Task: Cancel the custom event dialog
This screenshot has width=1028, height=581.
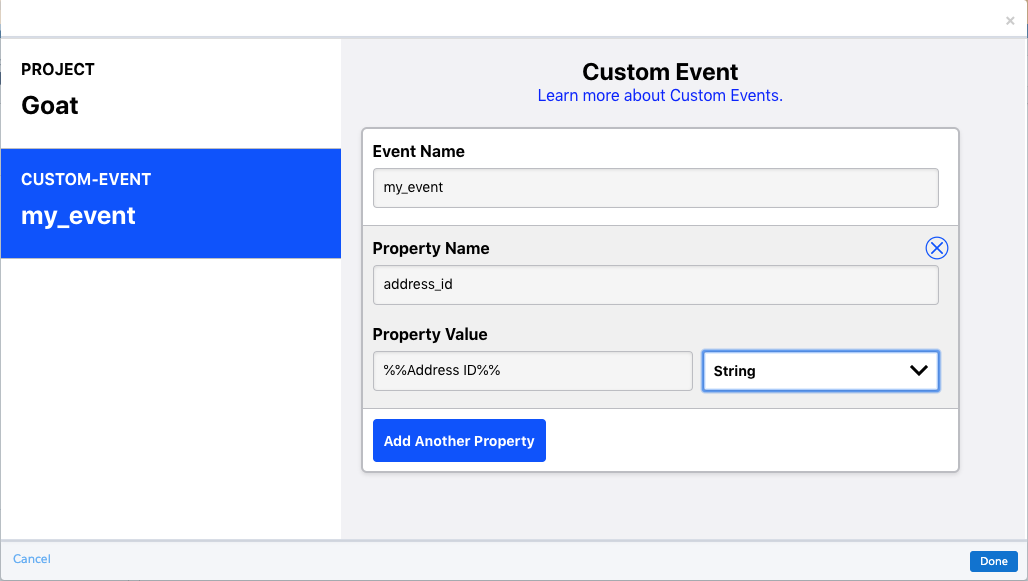Action: [x=31, y=559]
